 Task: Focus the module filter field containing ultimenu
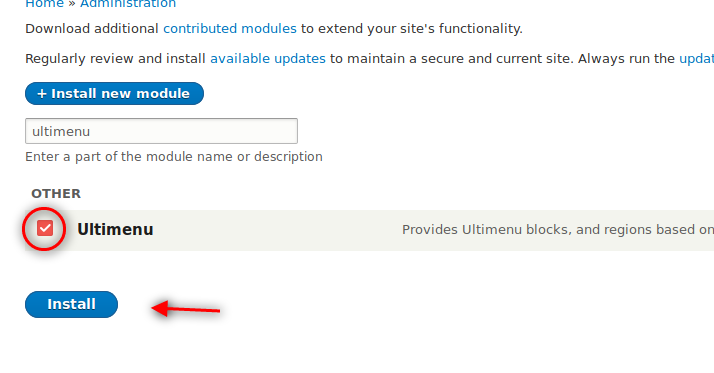pos(161,131)
